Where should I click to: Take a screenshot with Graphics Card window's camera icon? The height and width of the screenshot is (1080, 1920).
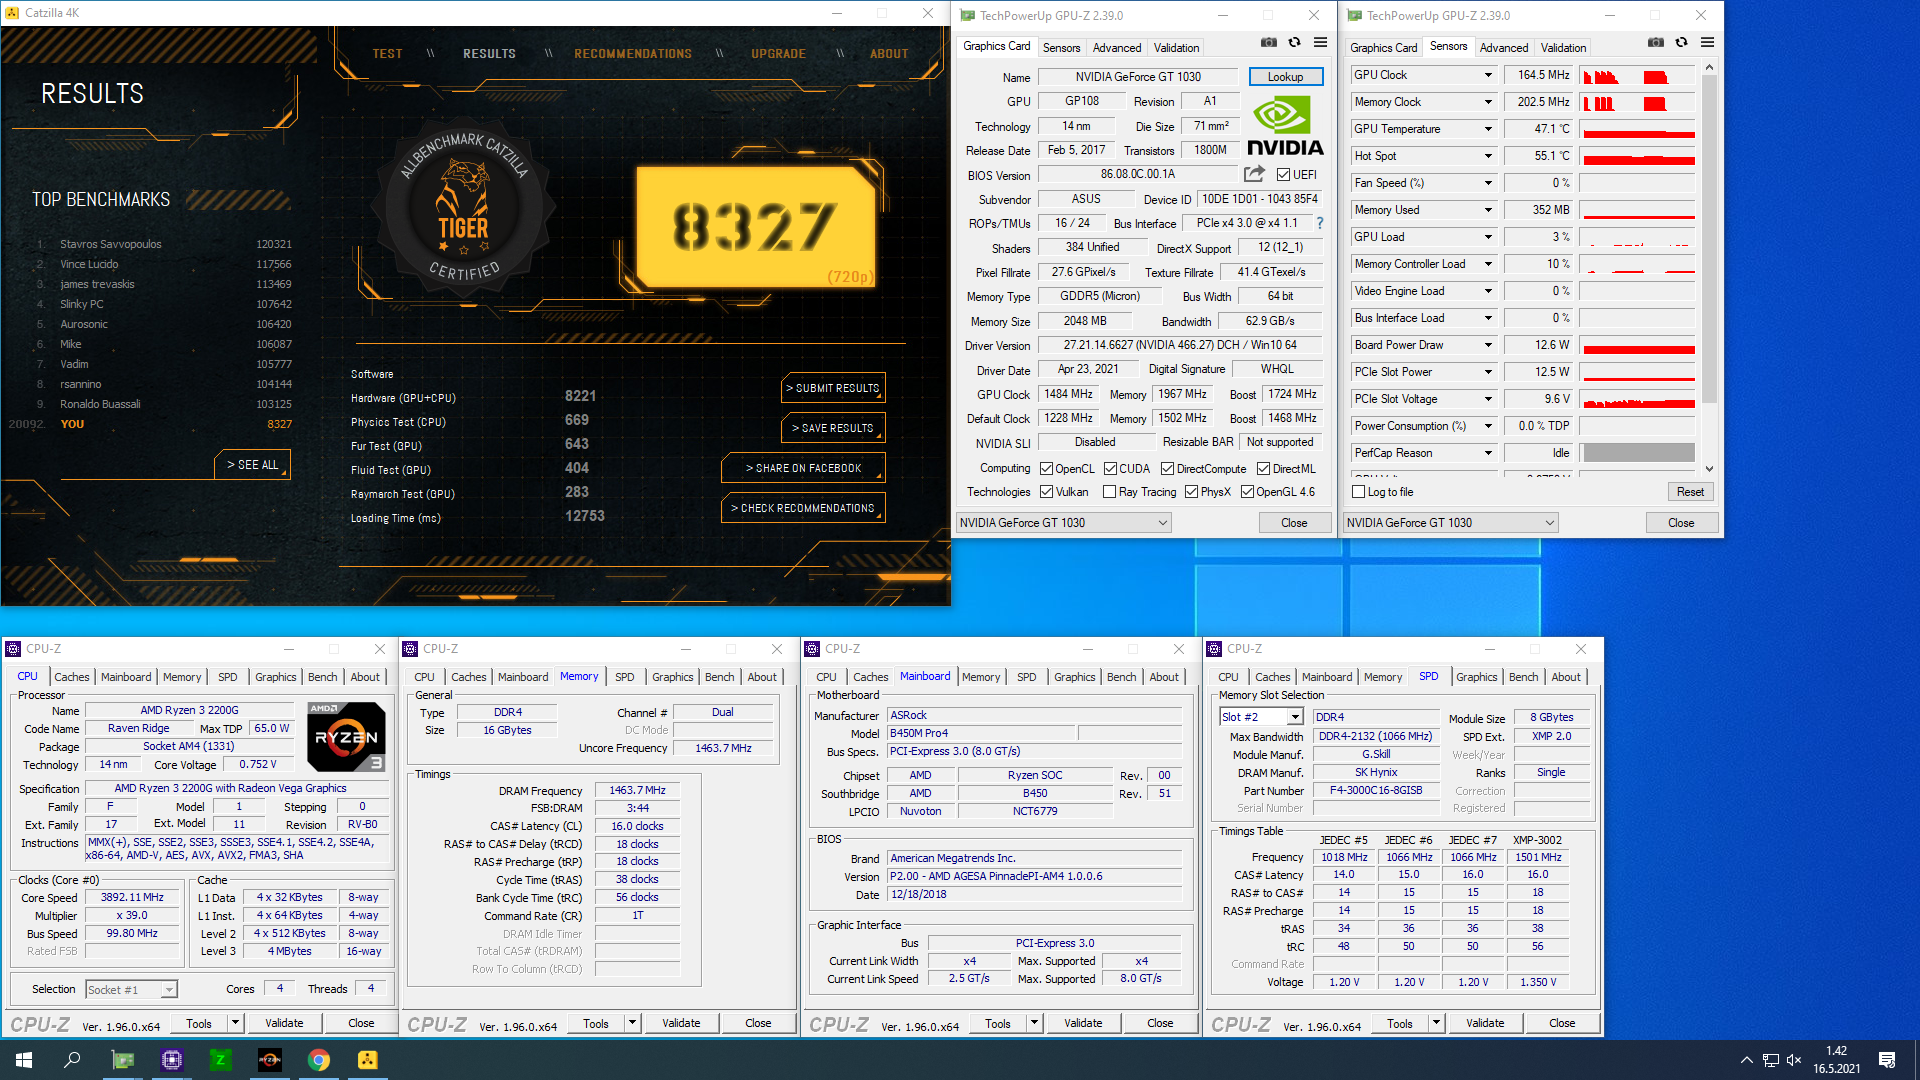tap(1268, 43)
